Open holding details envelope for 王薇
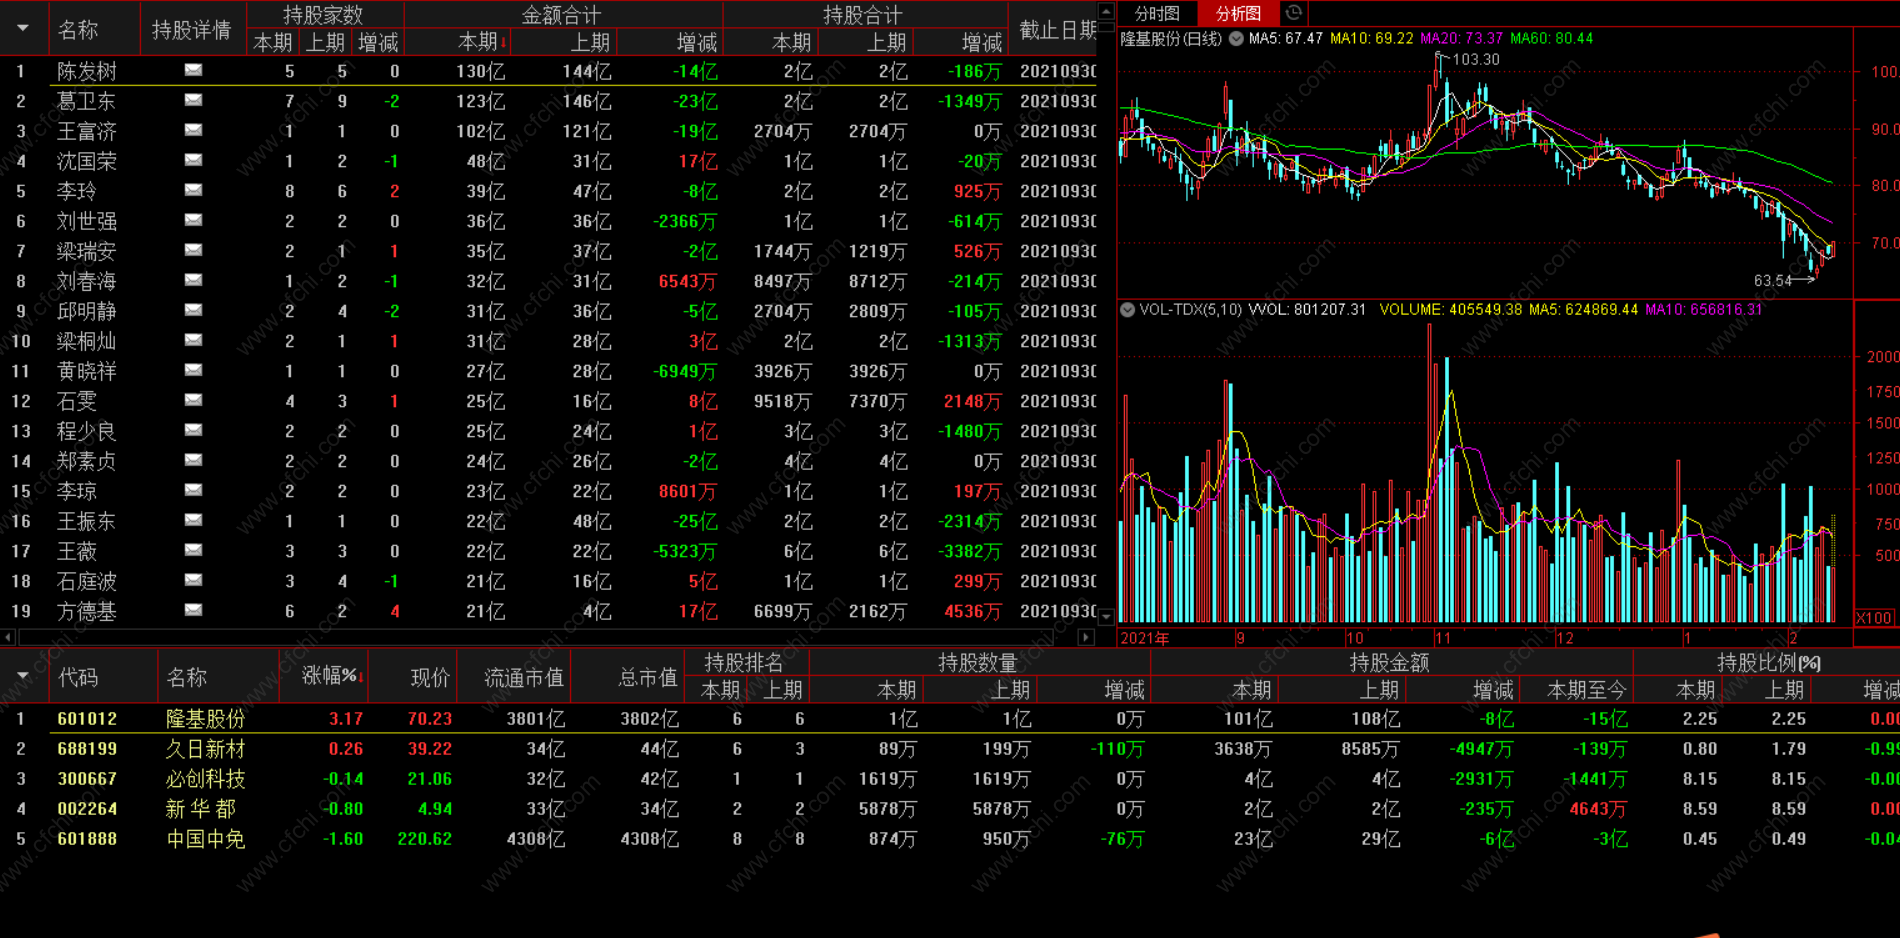Image resolution: width=1900 pixels, height=938 pixels. pyautogui.click(x=193, y=550)
